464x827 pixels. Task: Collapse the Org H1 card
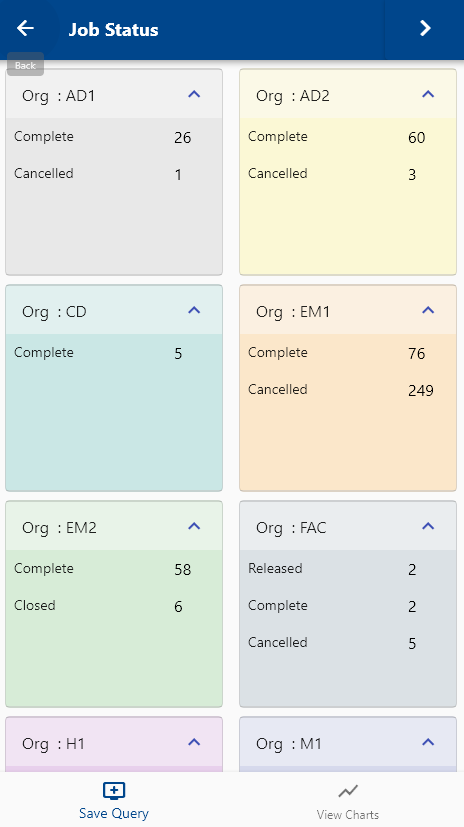(194, 742)
